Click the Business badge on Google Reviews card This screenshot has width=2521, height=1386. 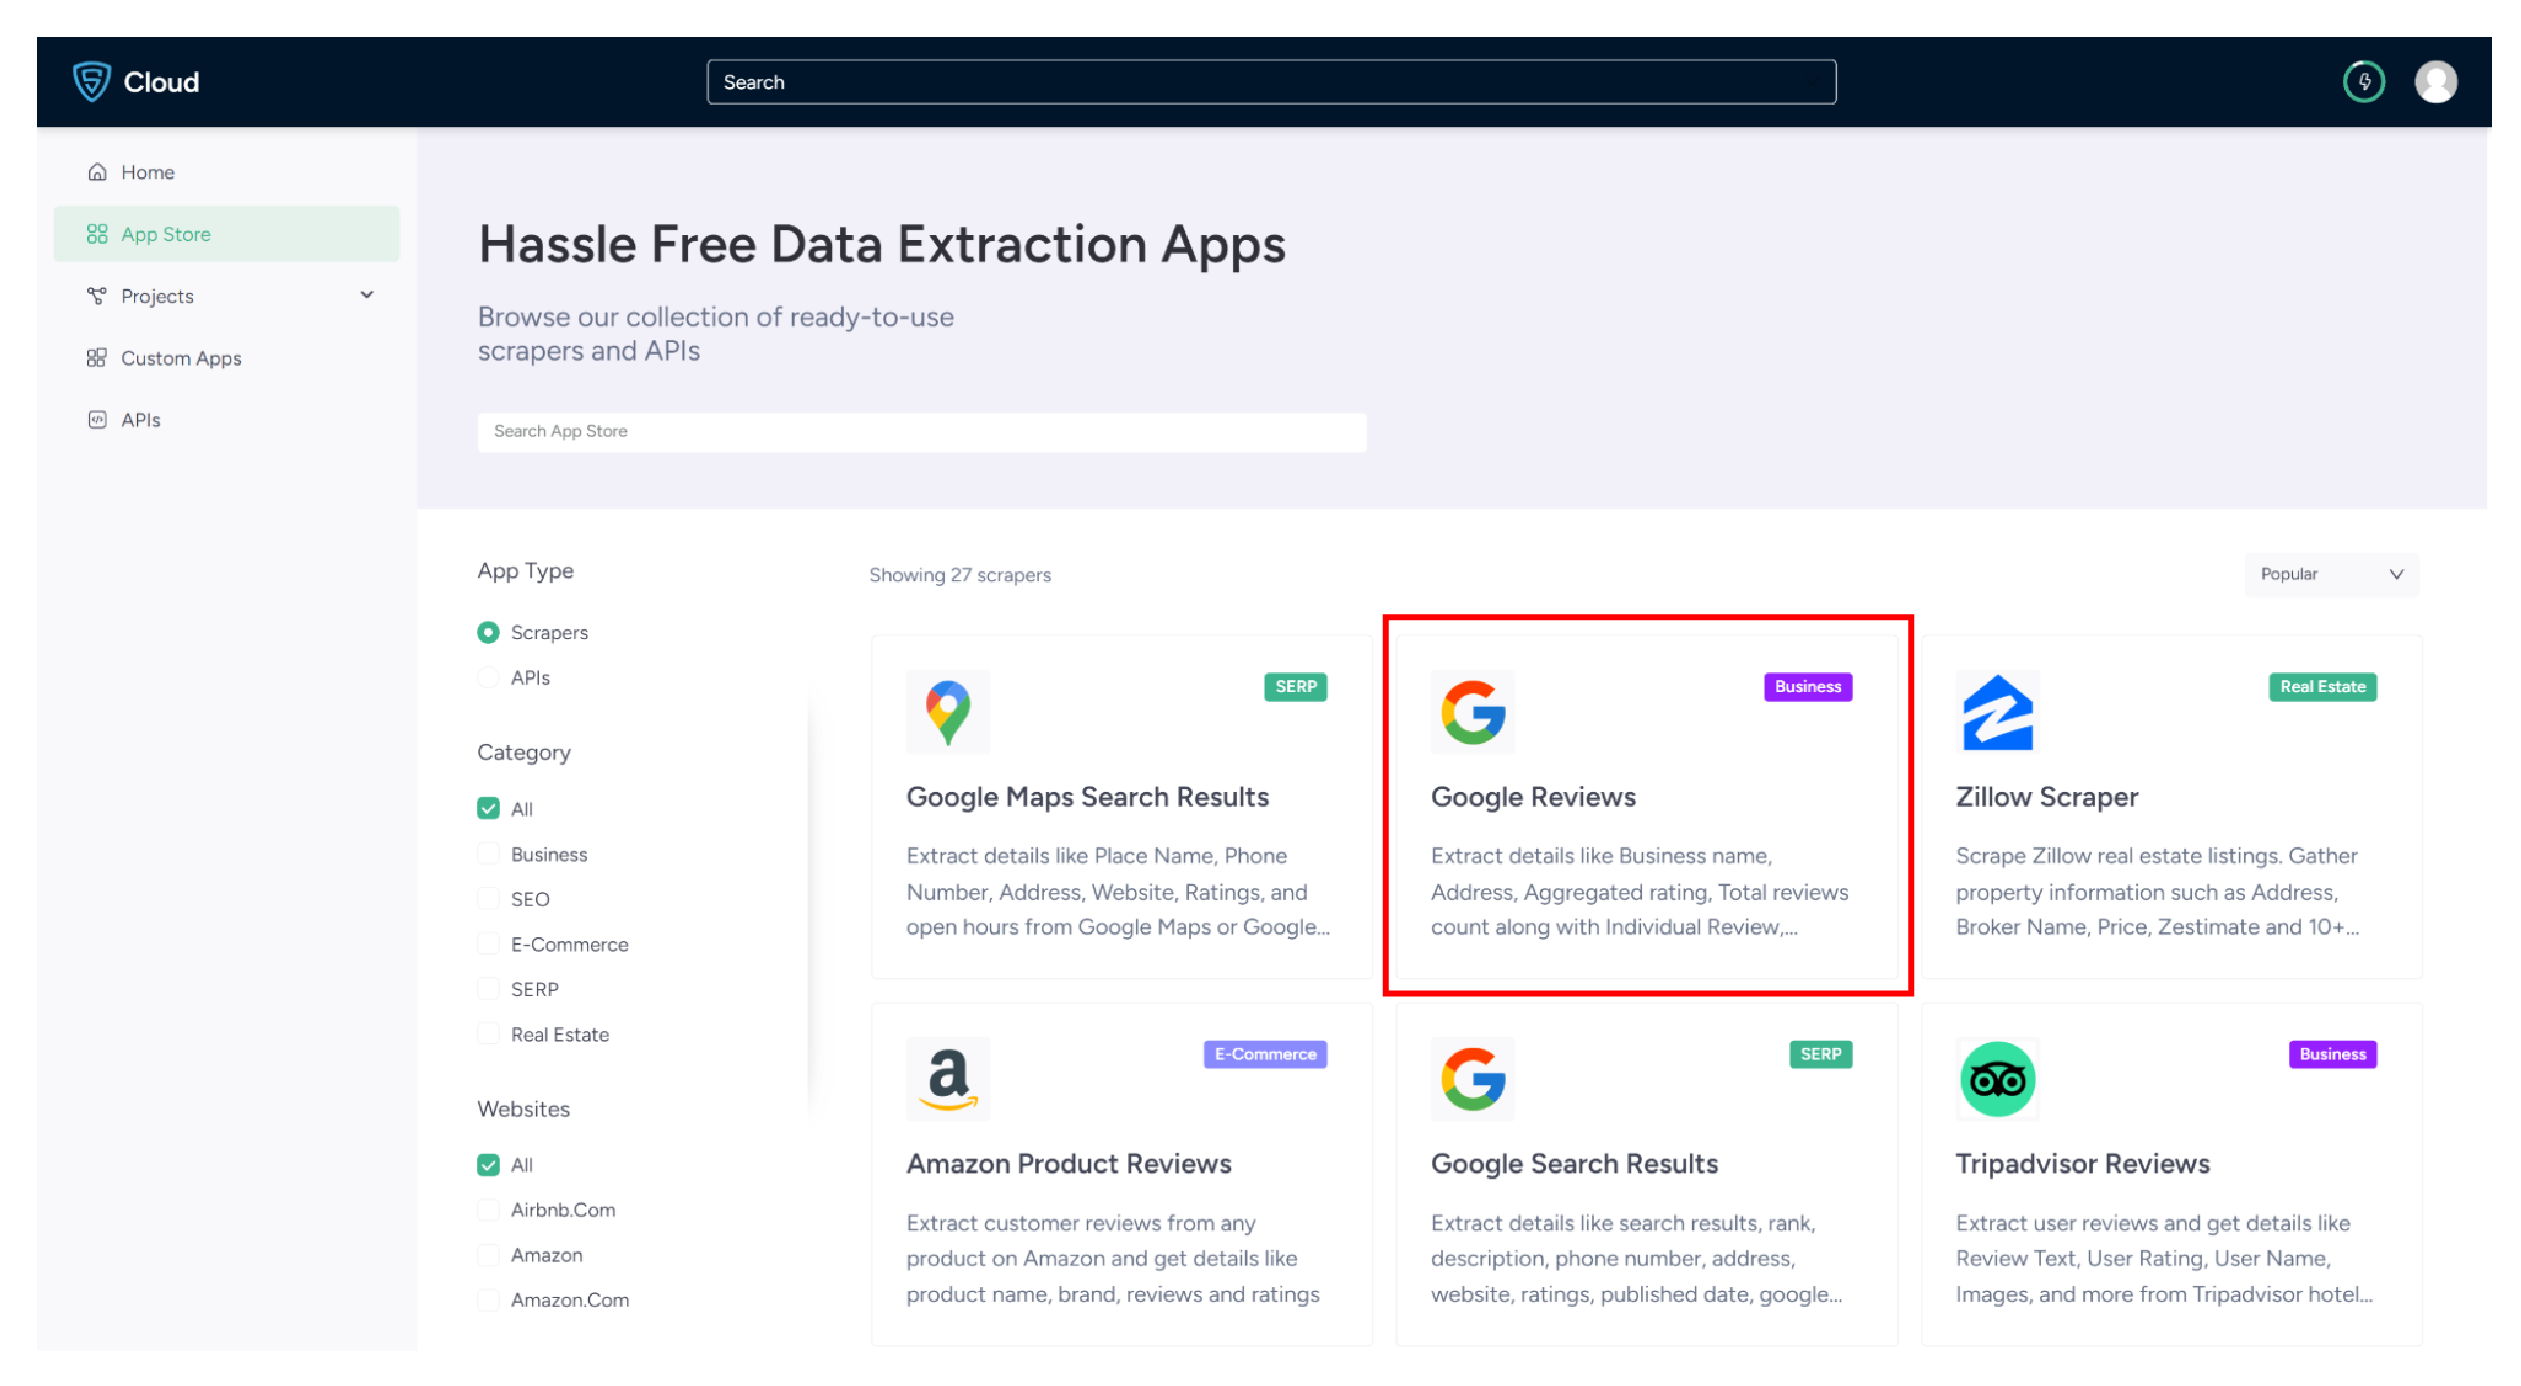coord(1804,686)
